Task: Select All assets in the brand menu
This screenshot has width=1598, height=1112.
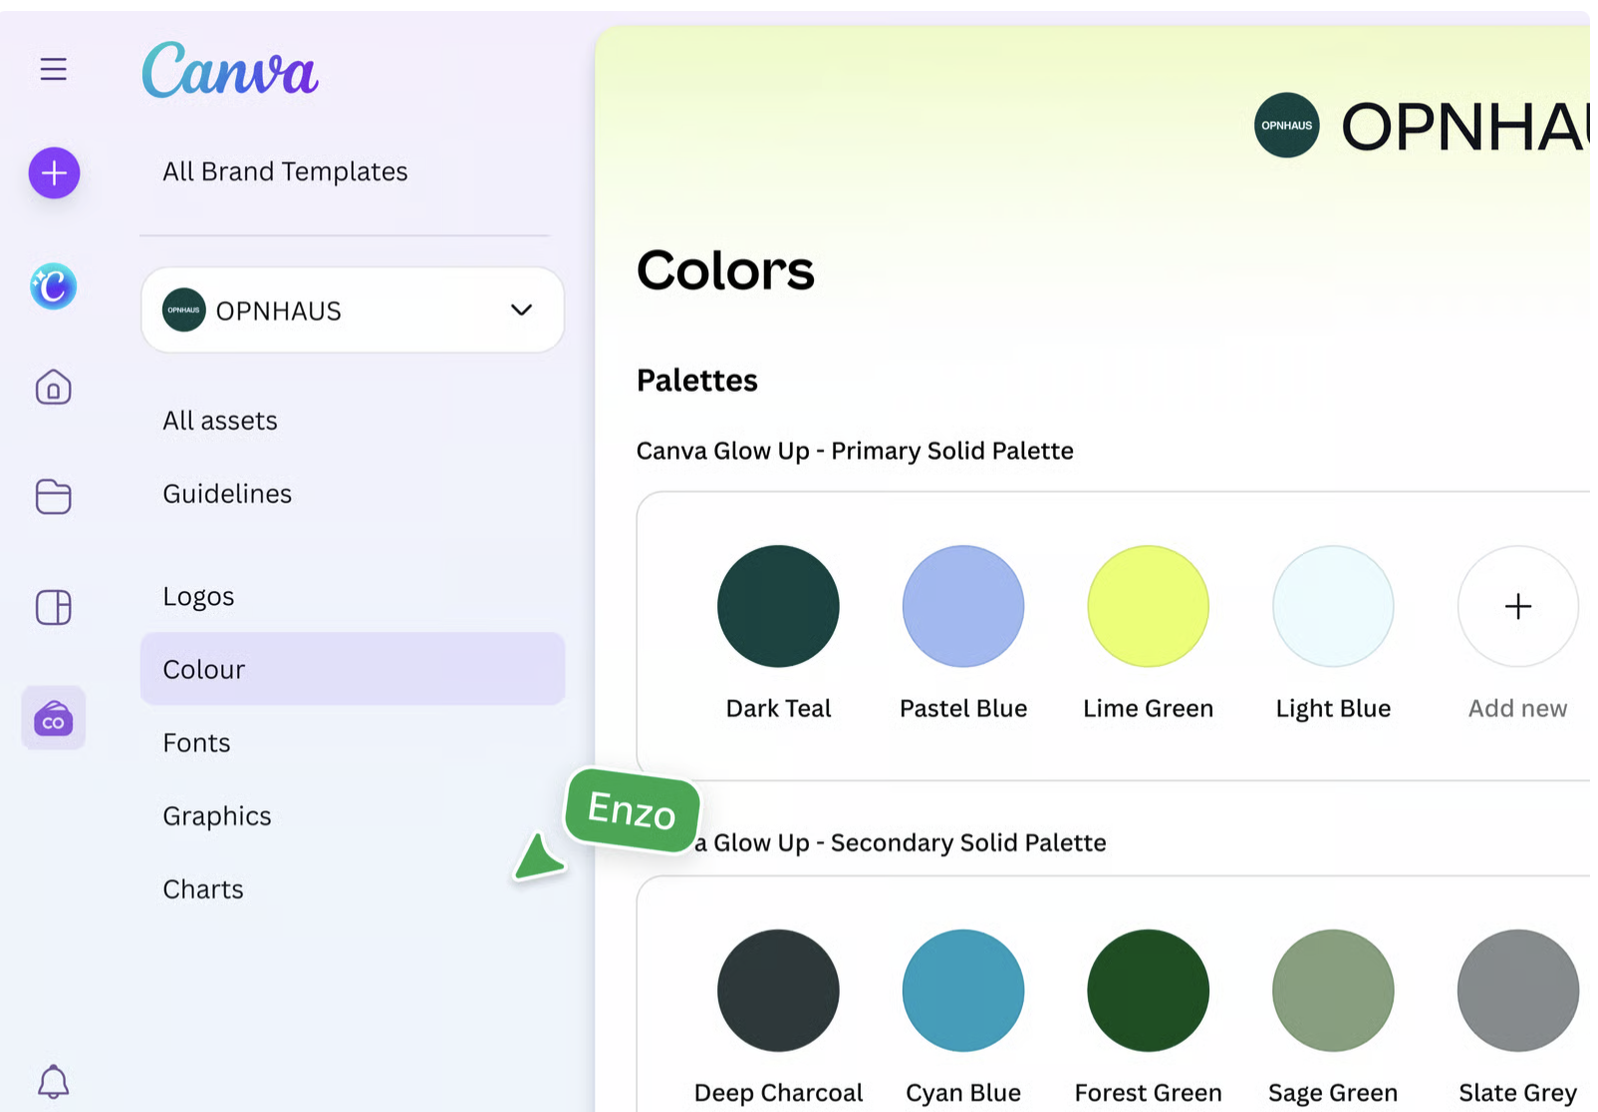Action: 220,421
